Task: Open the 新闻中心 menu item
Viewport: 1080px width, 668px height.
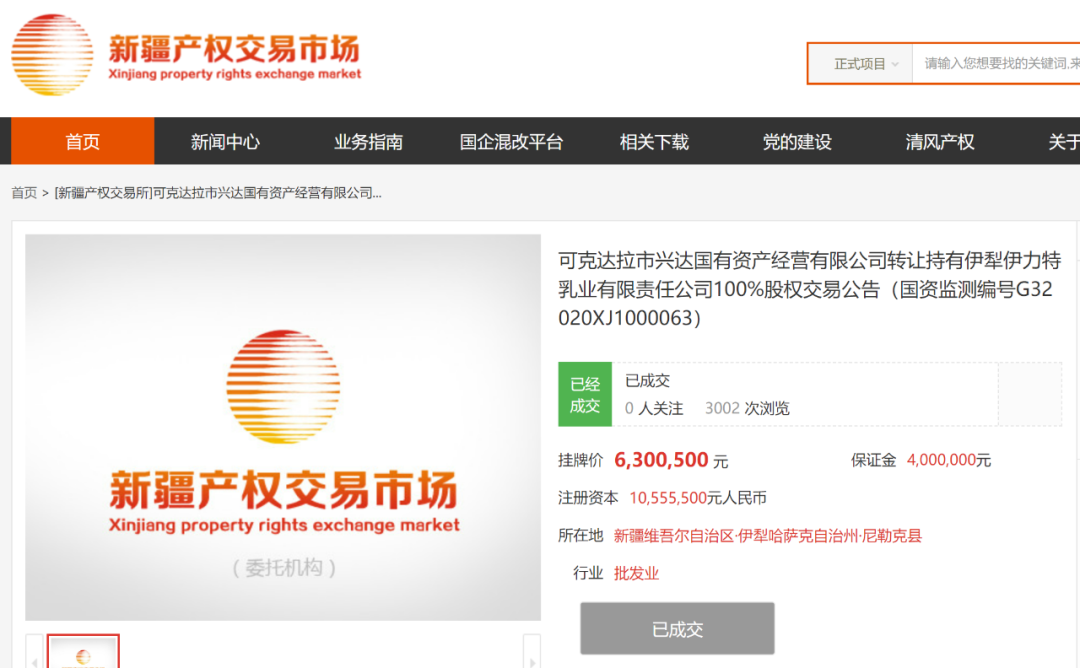Action: pyautogui.click(x=225, y=141)
